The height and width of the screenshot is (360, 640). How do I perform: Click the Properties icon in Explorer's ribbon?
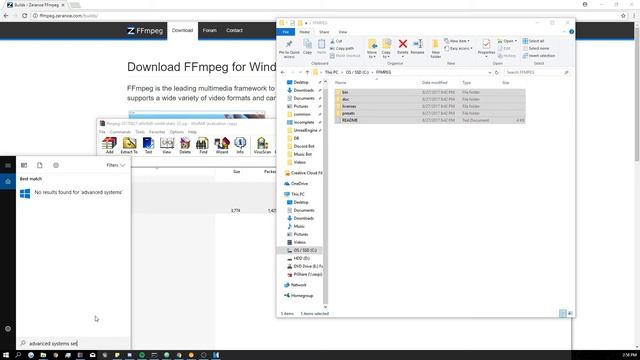(x=486, y=47)
